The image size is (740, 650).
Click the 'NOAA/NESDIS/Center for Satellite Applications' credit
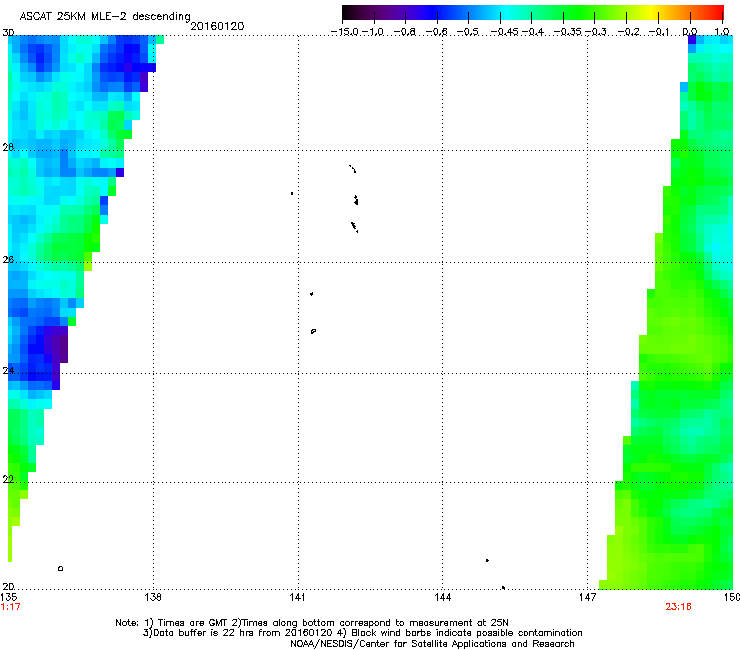point(432,644)
